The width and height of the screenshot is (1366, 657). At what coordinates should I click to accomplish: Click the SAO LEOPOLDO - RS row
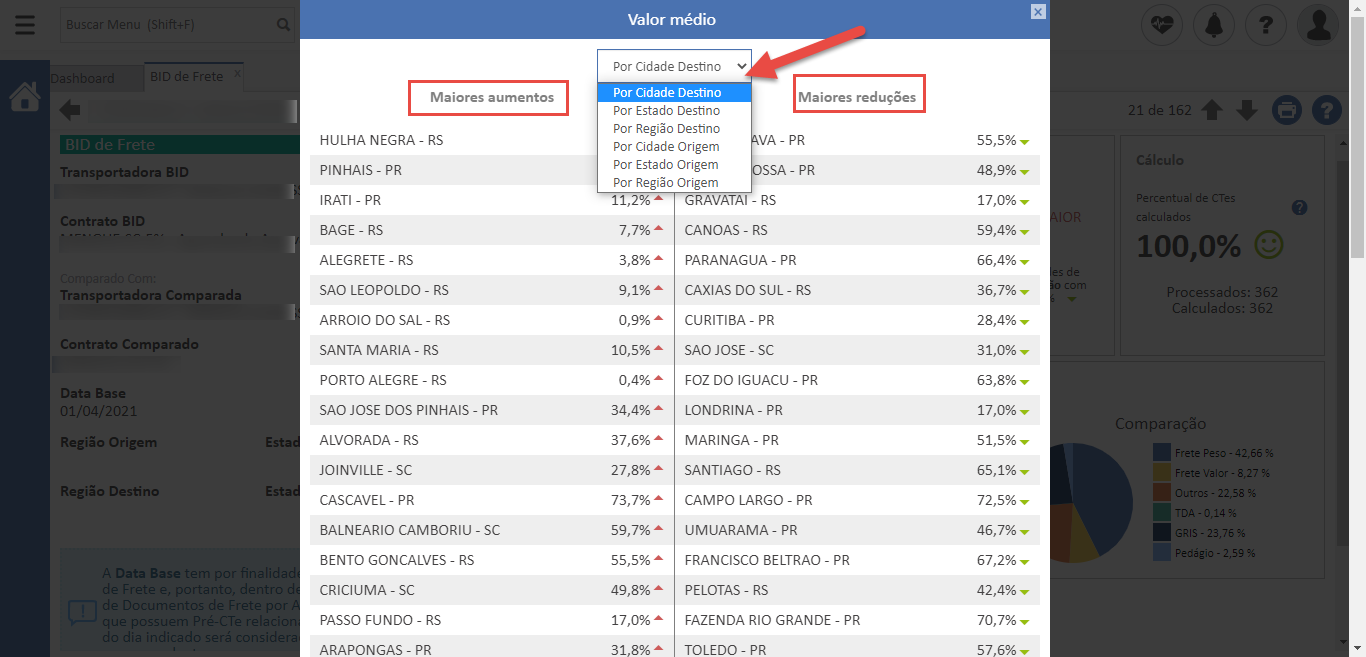pyautogui.click(x=492, y=290)
